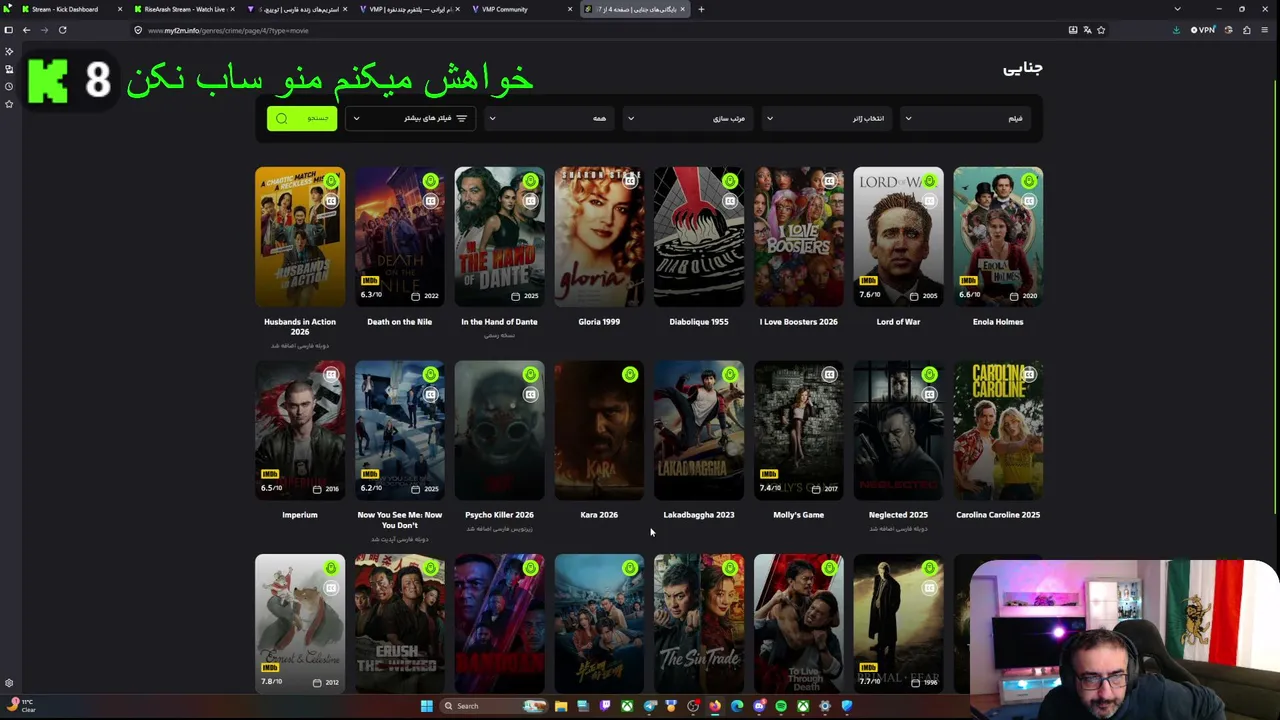The height and width of the screenshot is (720, 1280).
Task: Switch to the استریم‌های زنده فارسی tab
Action: 296,9
